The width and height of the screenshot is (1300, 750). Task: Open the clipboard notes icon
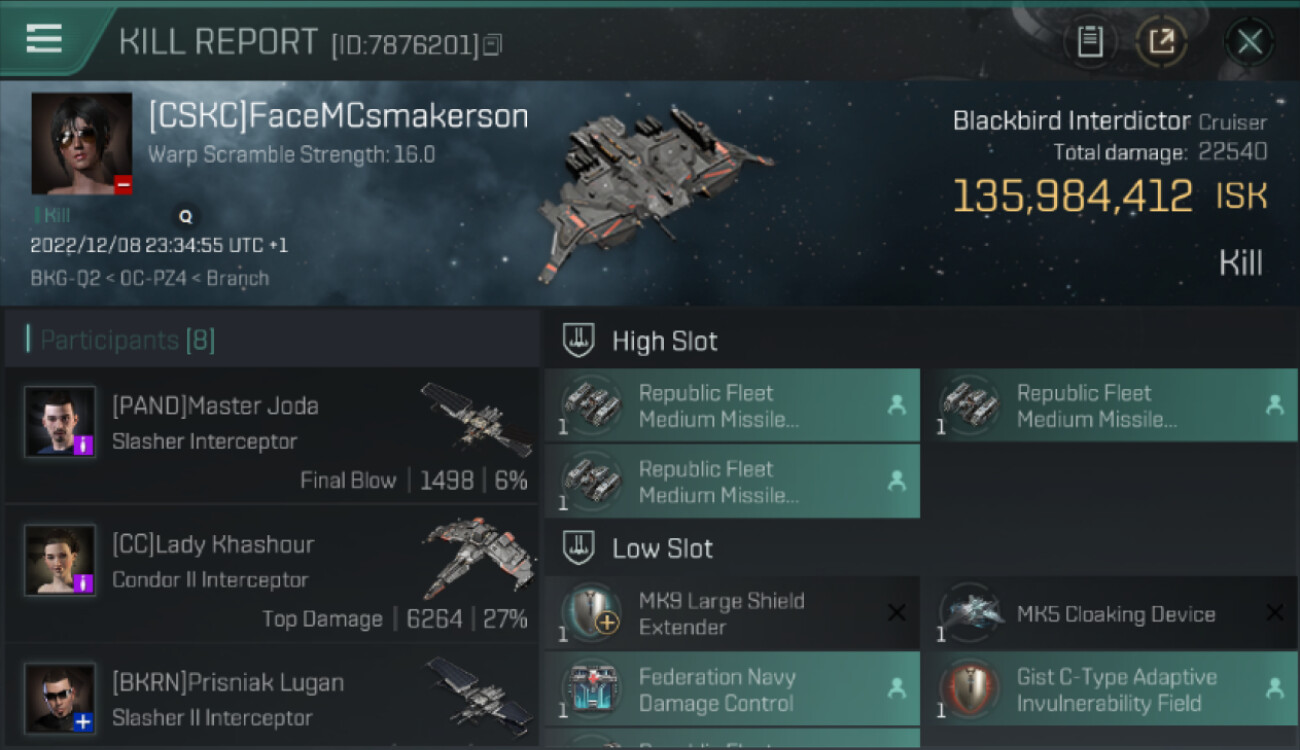point(1089,42)
